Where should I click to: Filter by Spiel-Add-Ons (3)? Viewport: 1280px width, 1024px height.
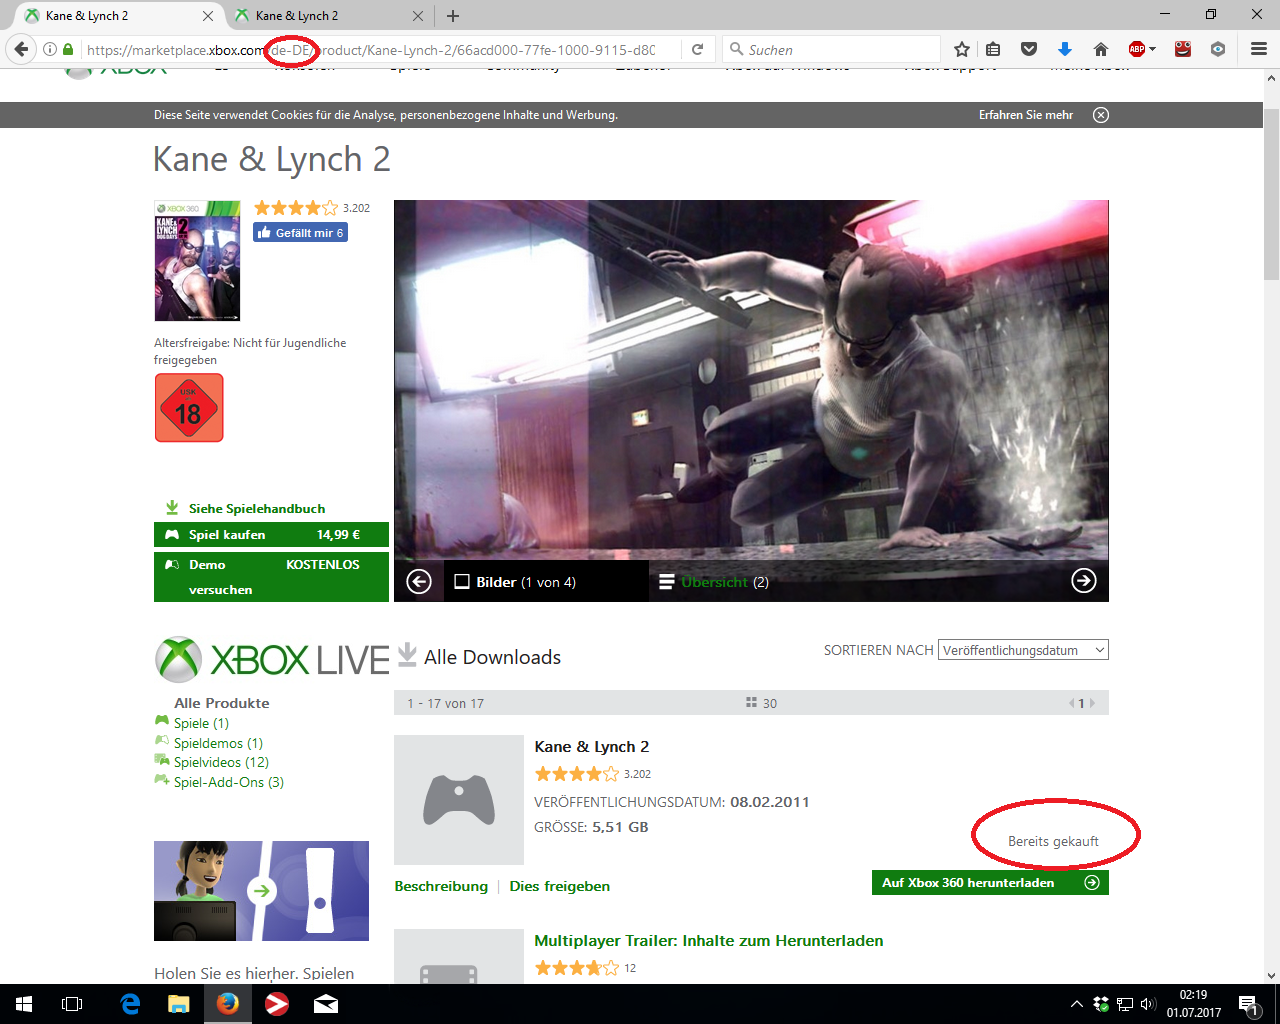[x=229, y=782]
